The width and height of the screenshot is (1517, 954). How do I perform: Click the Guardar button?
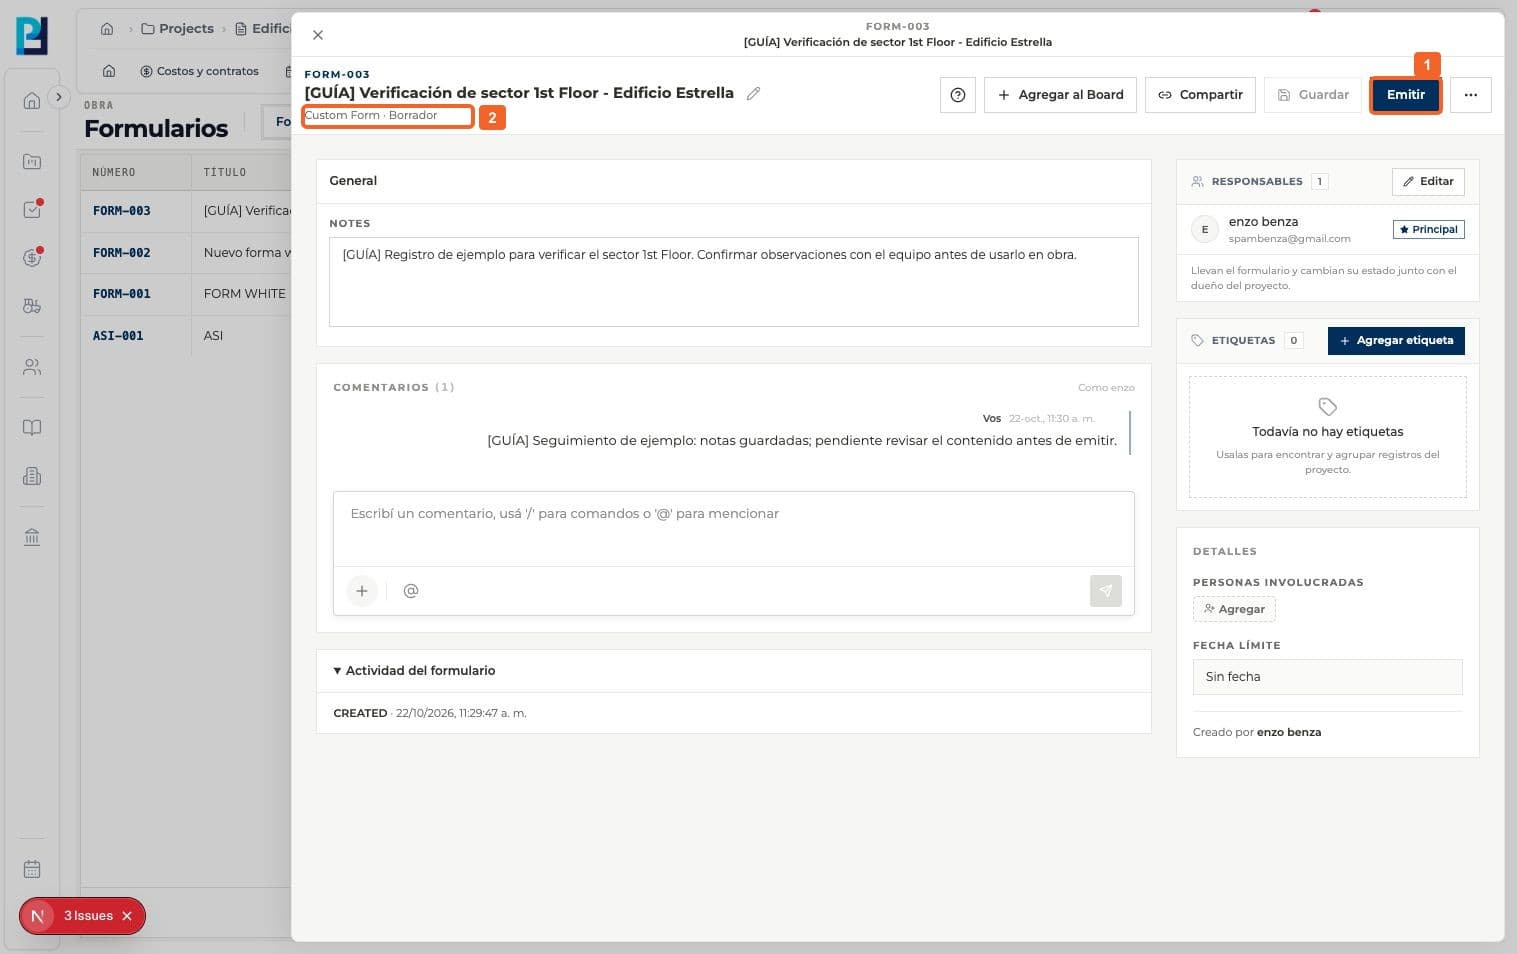click(x=1313, y=95)
